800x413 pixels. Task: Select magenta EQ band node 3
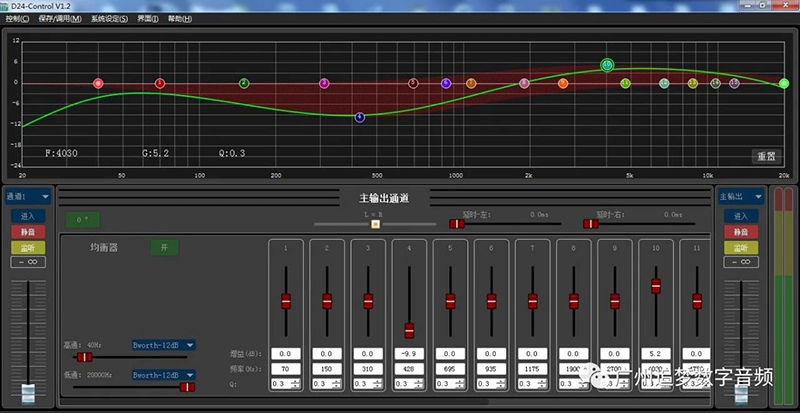[x=323, y=84]
